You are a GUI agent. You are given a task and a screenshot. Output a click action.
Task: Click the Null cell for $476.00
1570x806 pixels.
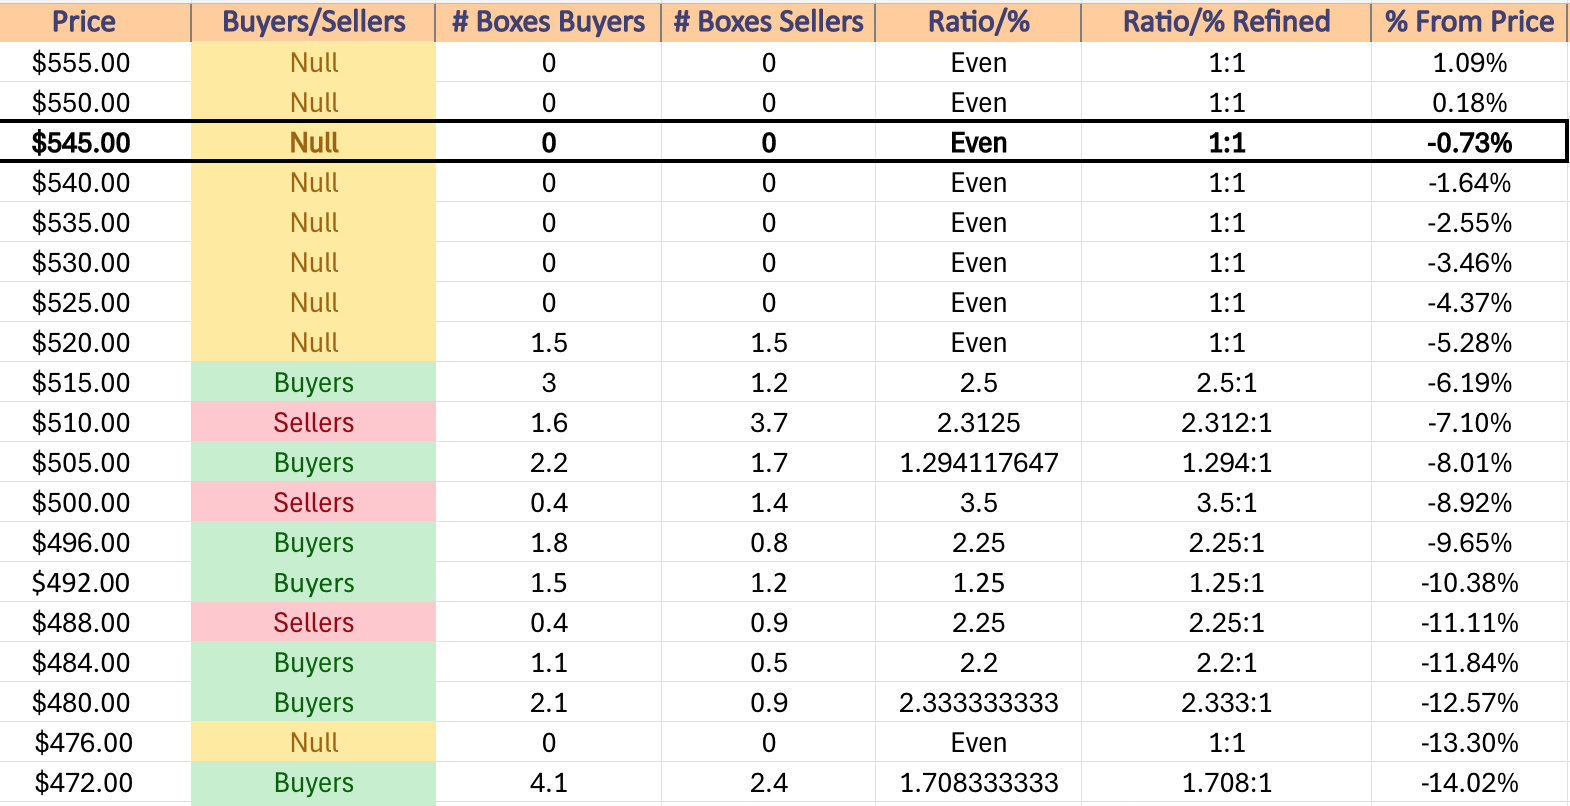coord(313,742)
